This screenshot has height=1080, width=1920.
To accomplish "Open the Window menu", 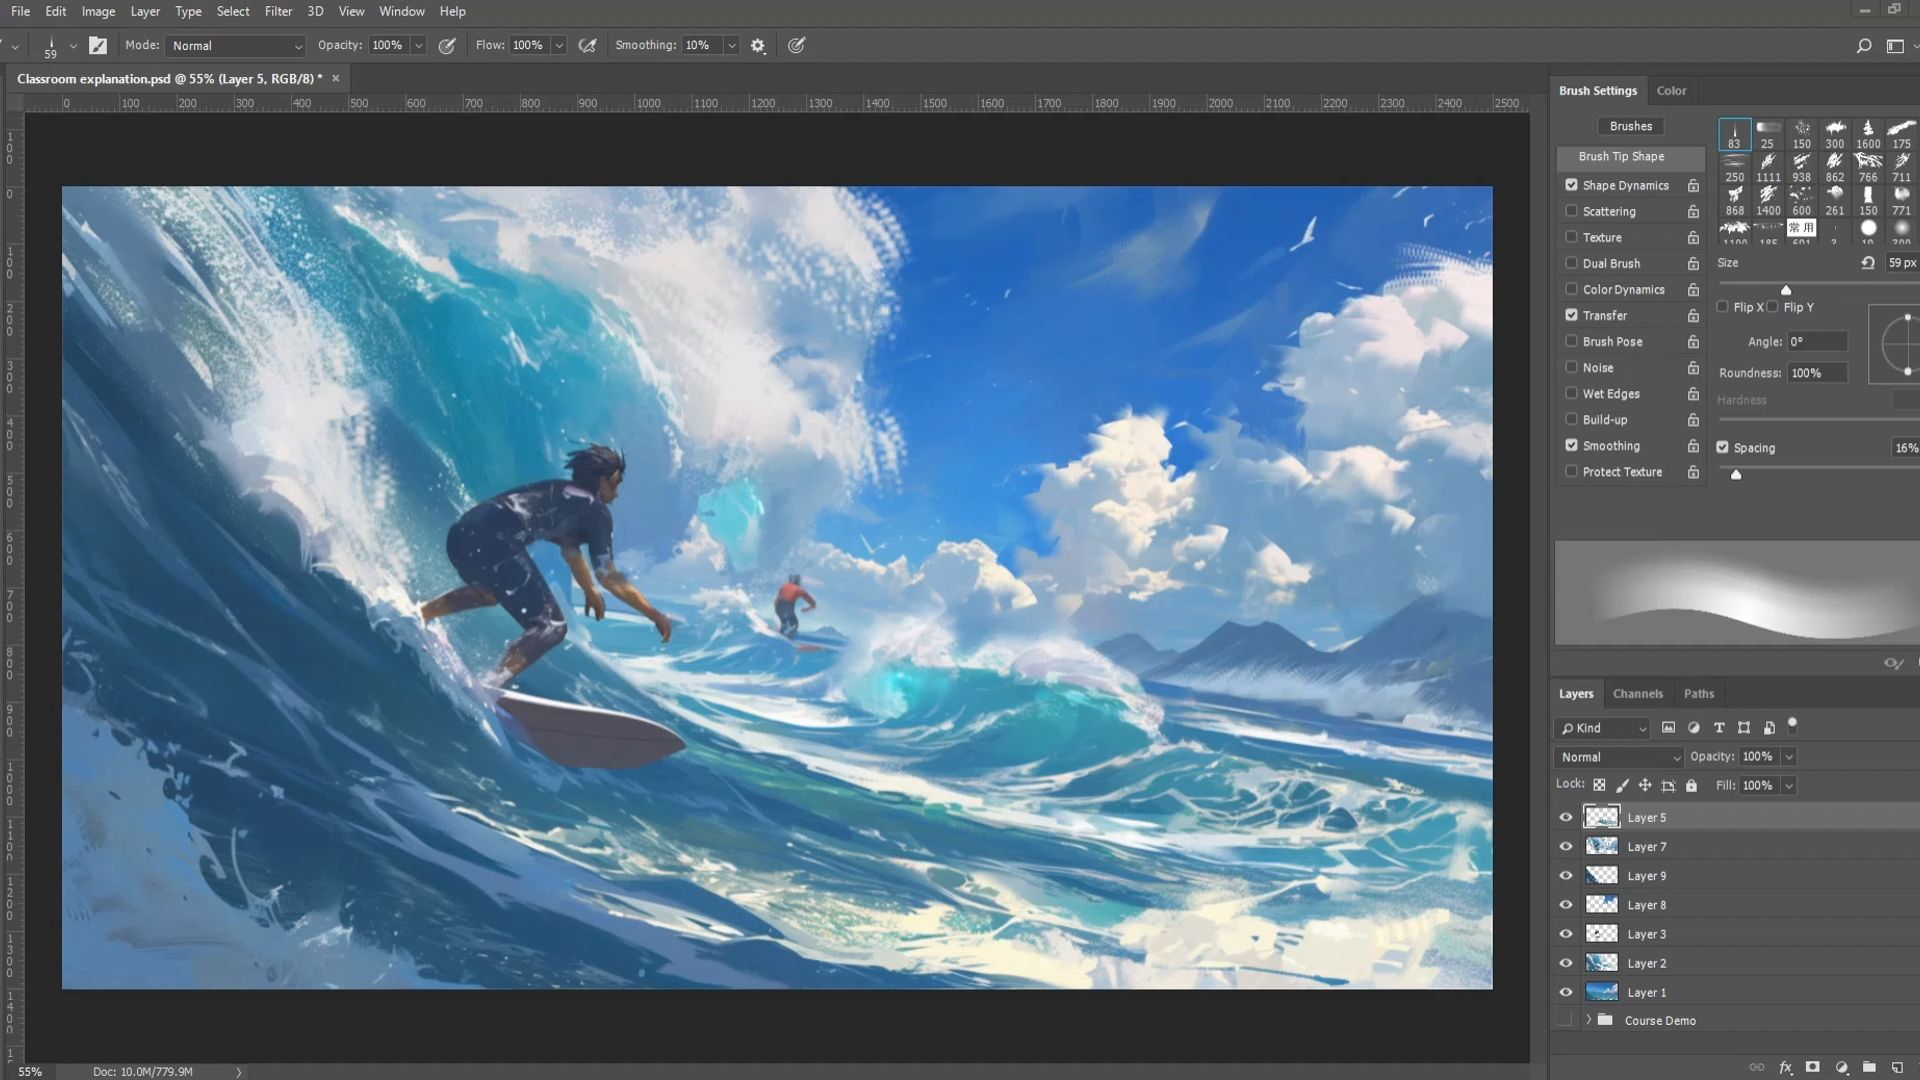I will (402, 12).
